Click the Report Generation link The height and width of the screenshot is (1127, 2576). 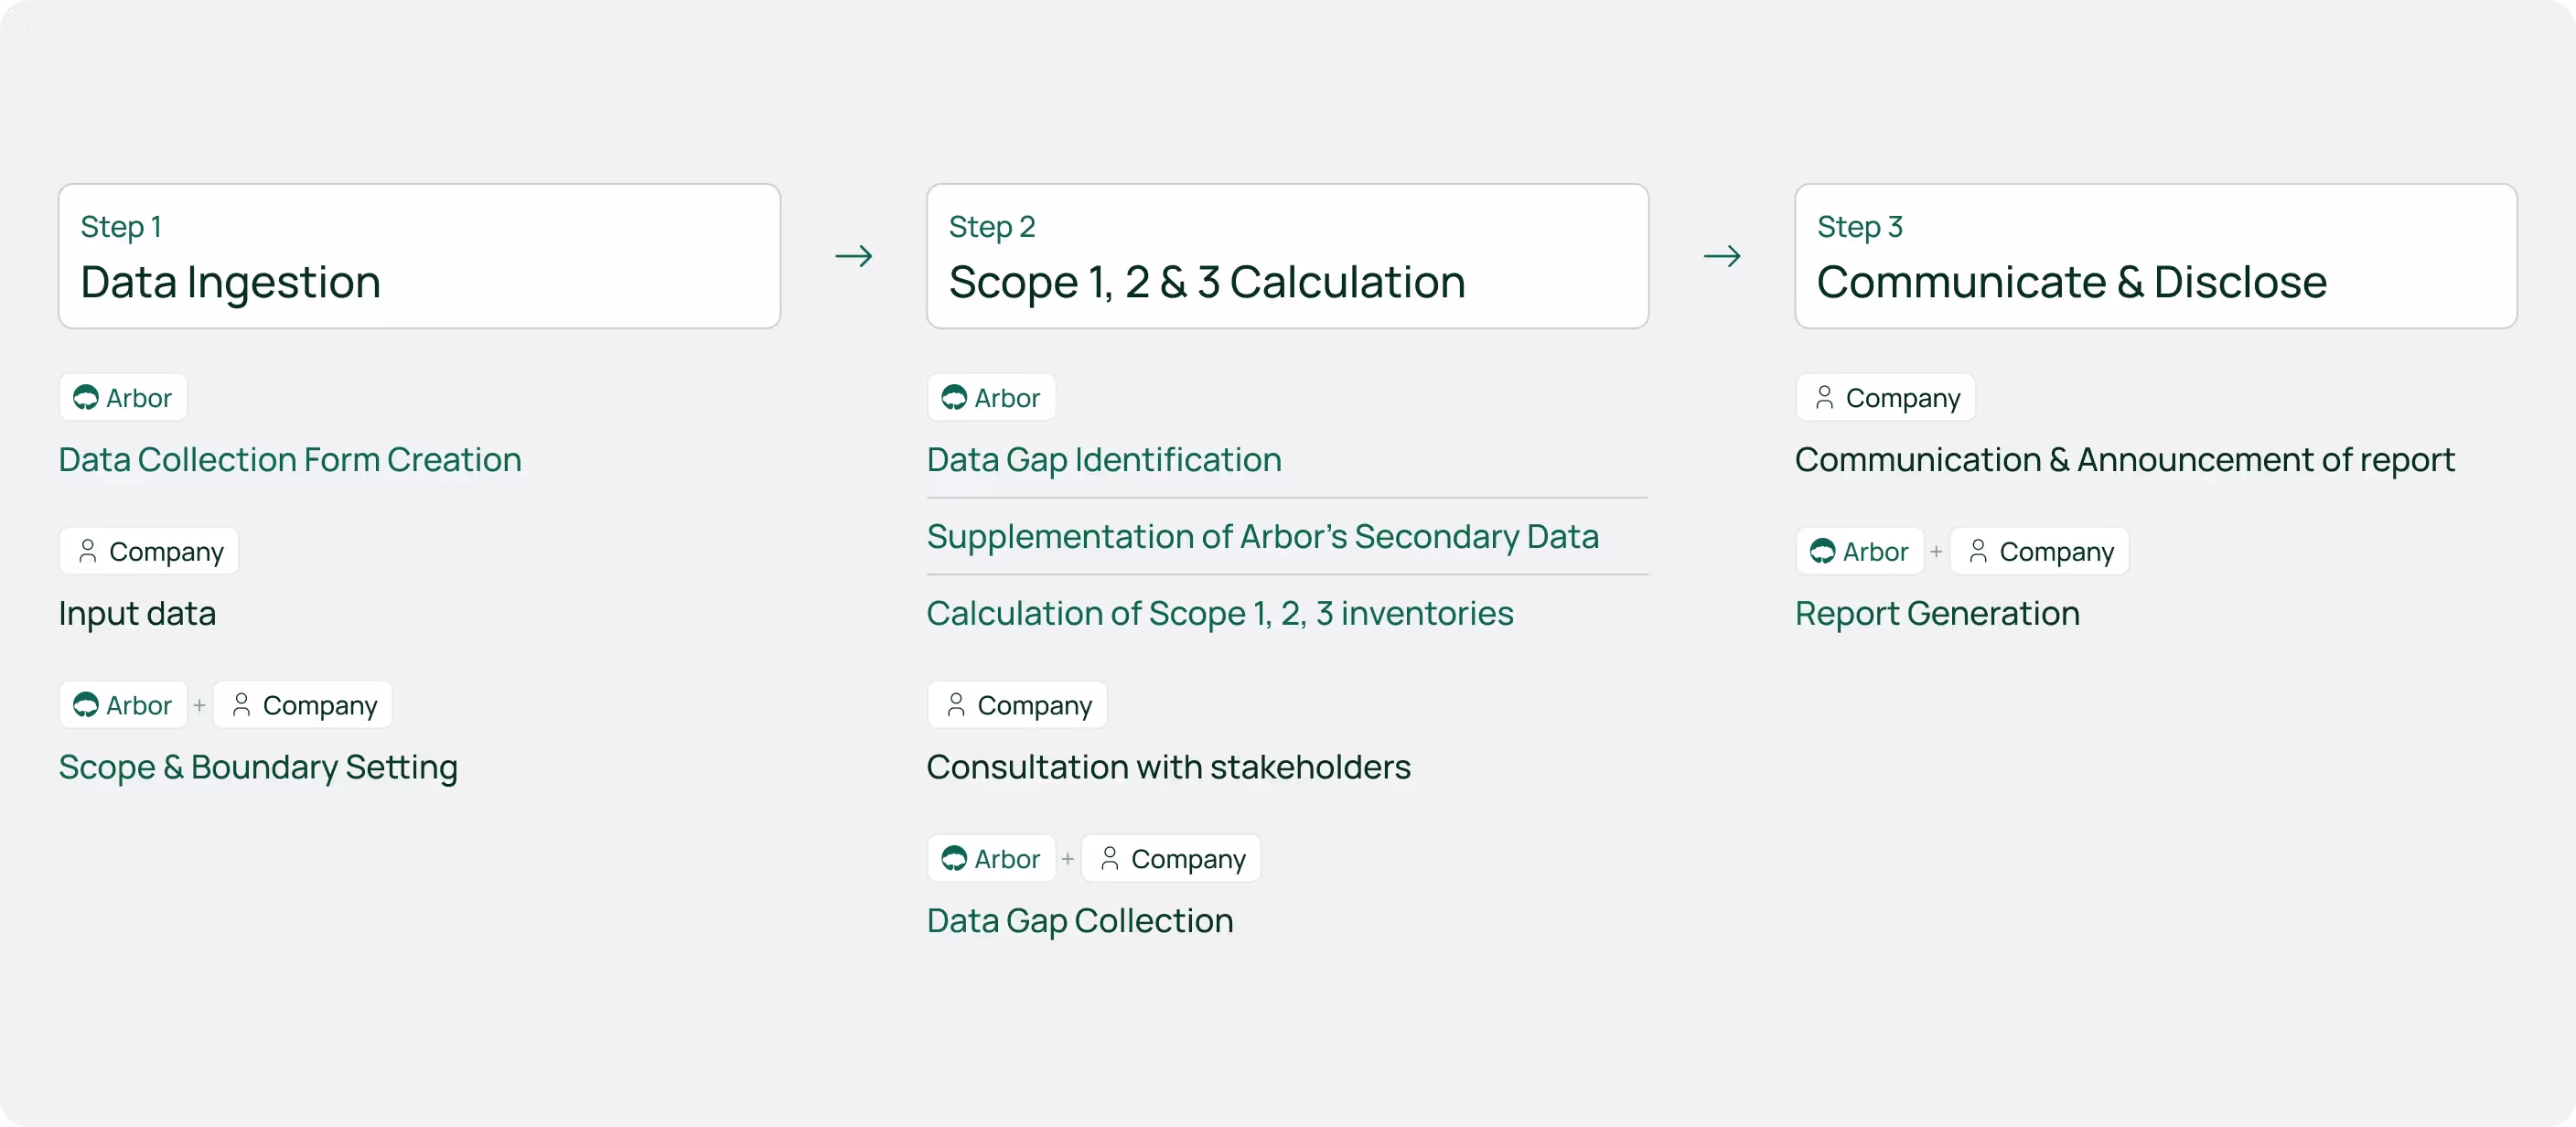click(x=1937, y=614)
